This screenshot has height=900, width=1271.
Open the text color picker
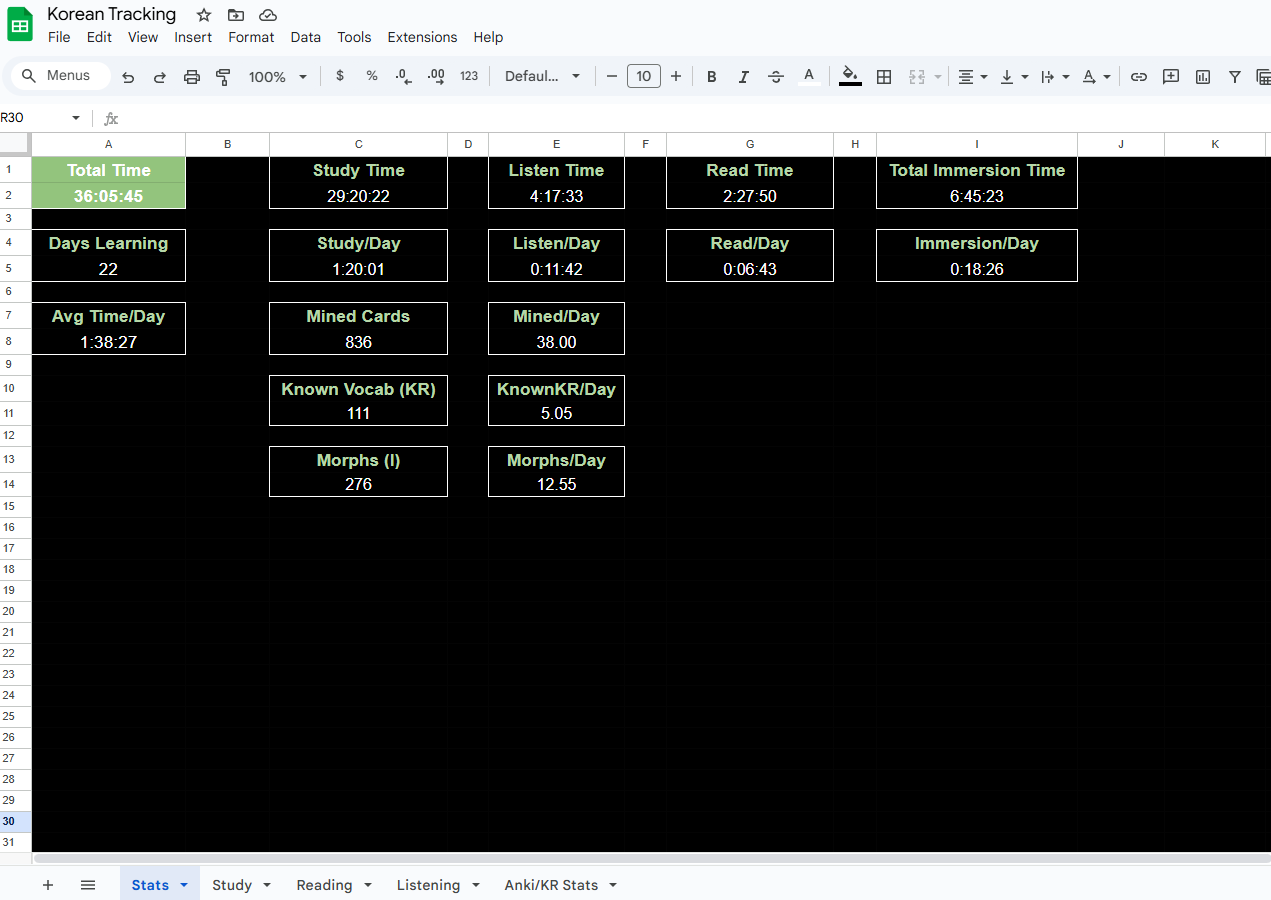click(809, 77)
